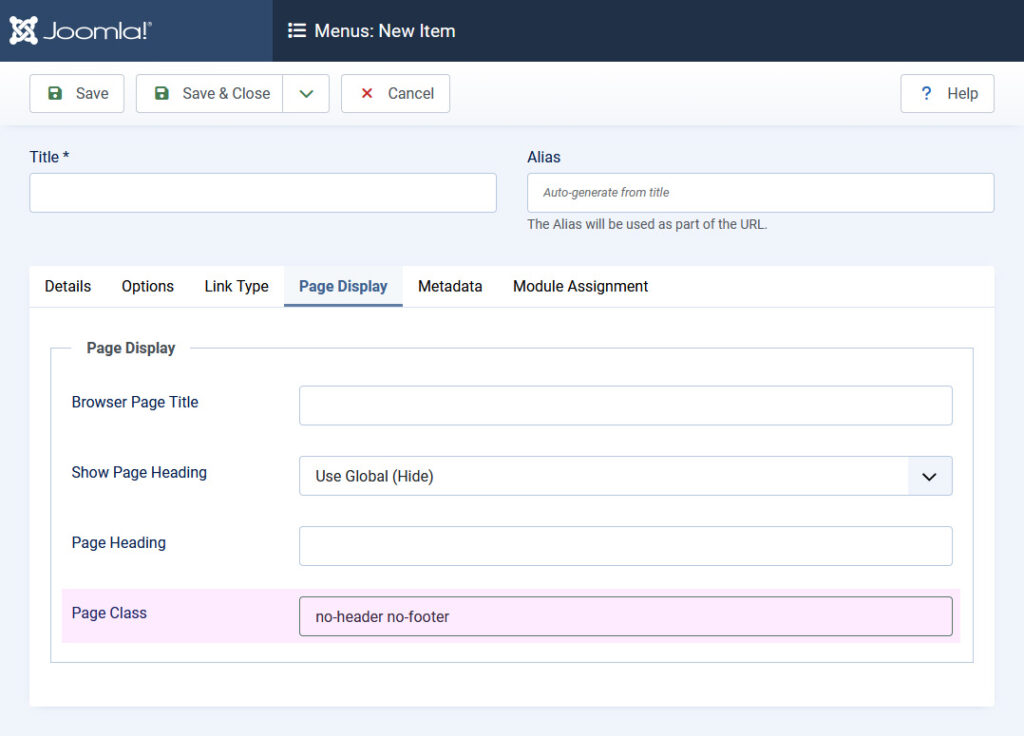Go to the Metadata tab

click(x=450, y=286)
